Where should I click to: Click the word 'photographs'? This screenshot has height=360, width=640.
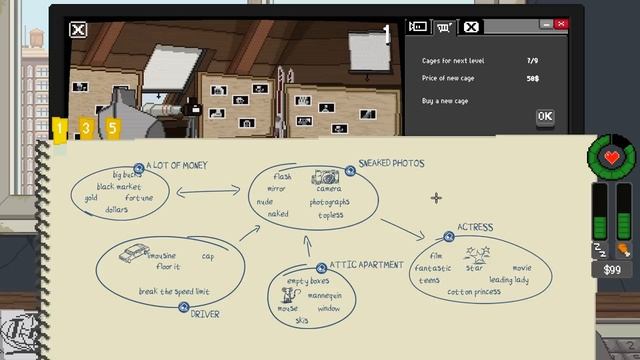(x=329, y=202)
